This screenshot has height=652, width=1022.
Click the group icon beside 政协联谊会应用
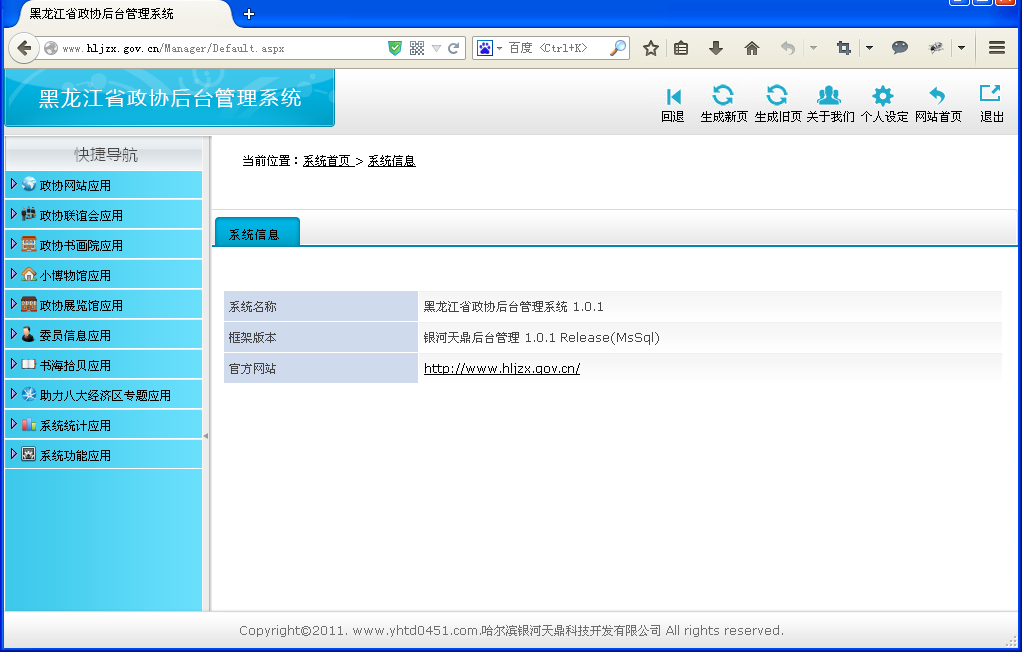(x=29, y=214)
